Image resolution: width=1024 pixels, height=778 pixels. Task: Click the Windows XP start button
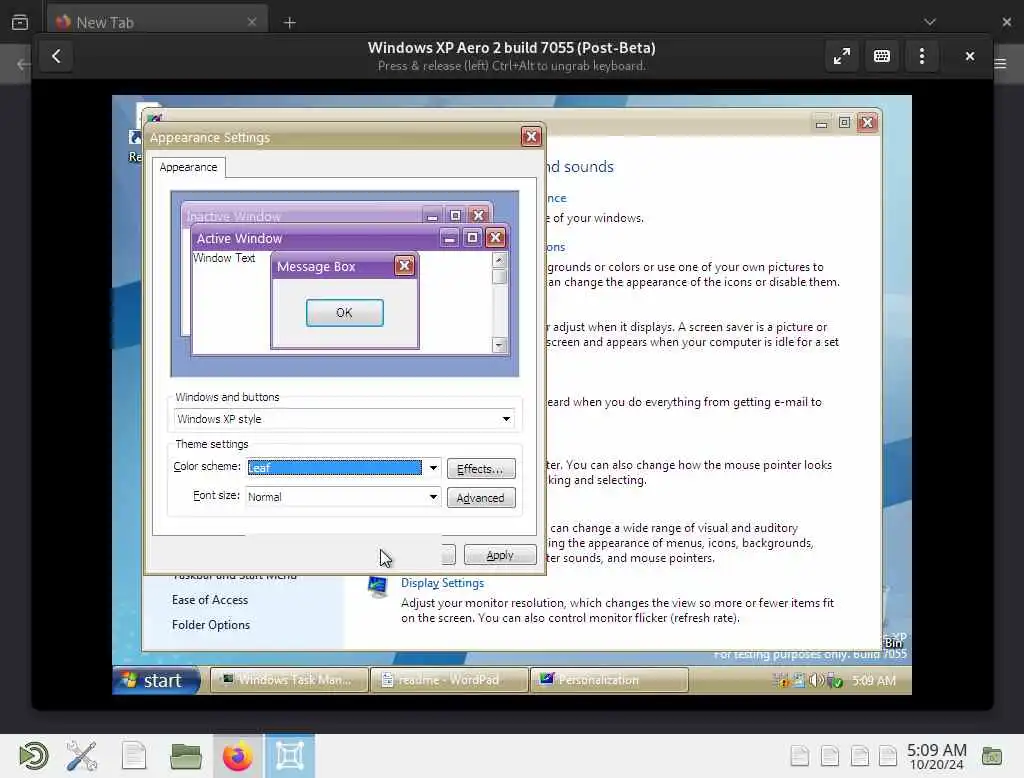tap(156, 680)
